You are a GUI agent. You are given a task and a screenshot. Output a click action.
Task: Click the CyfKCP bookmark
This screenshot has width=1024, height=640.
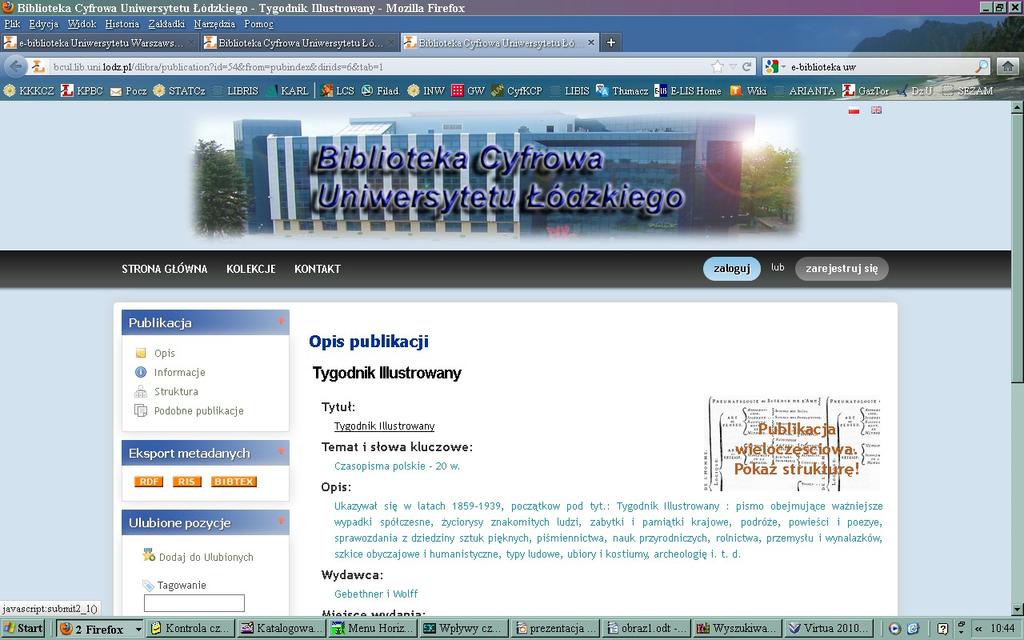tap(517, 91)
